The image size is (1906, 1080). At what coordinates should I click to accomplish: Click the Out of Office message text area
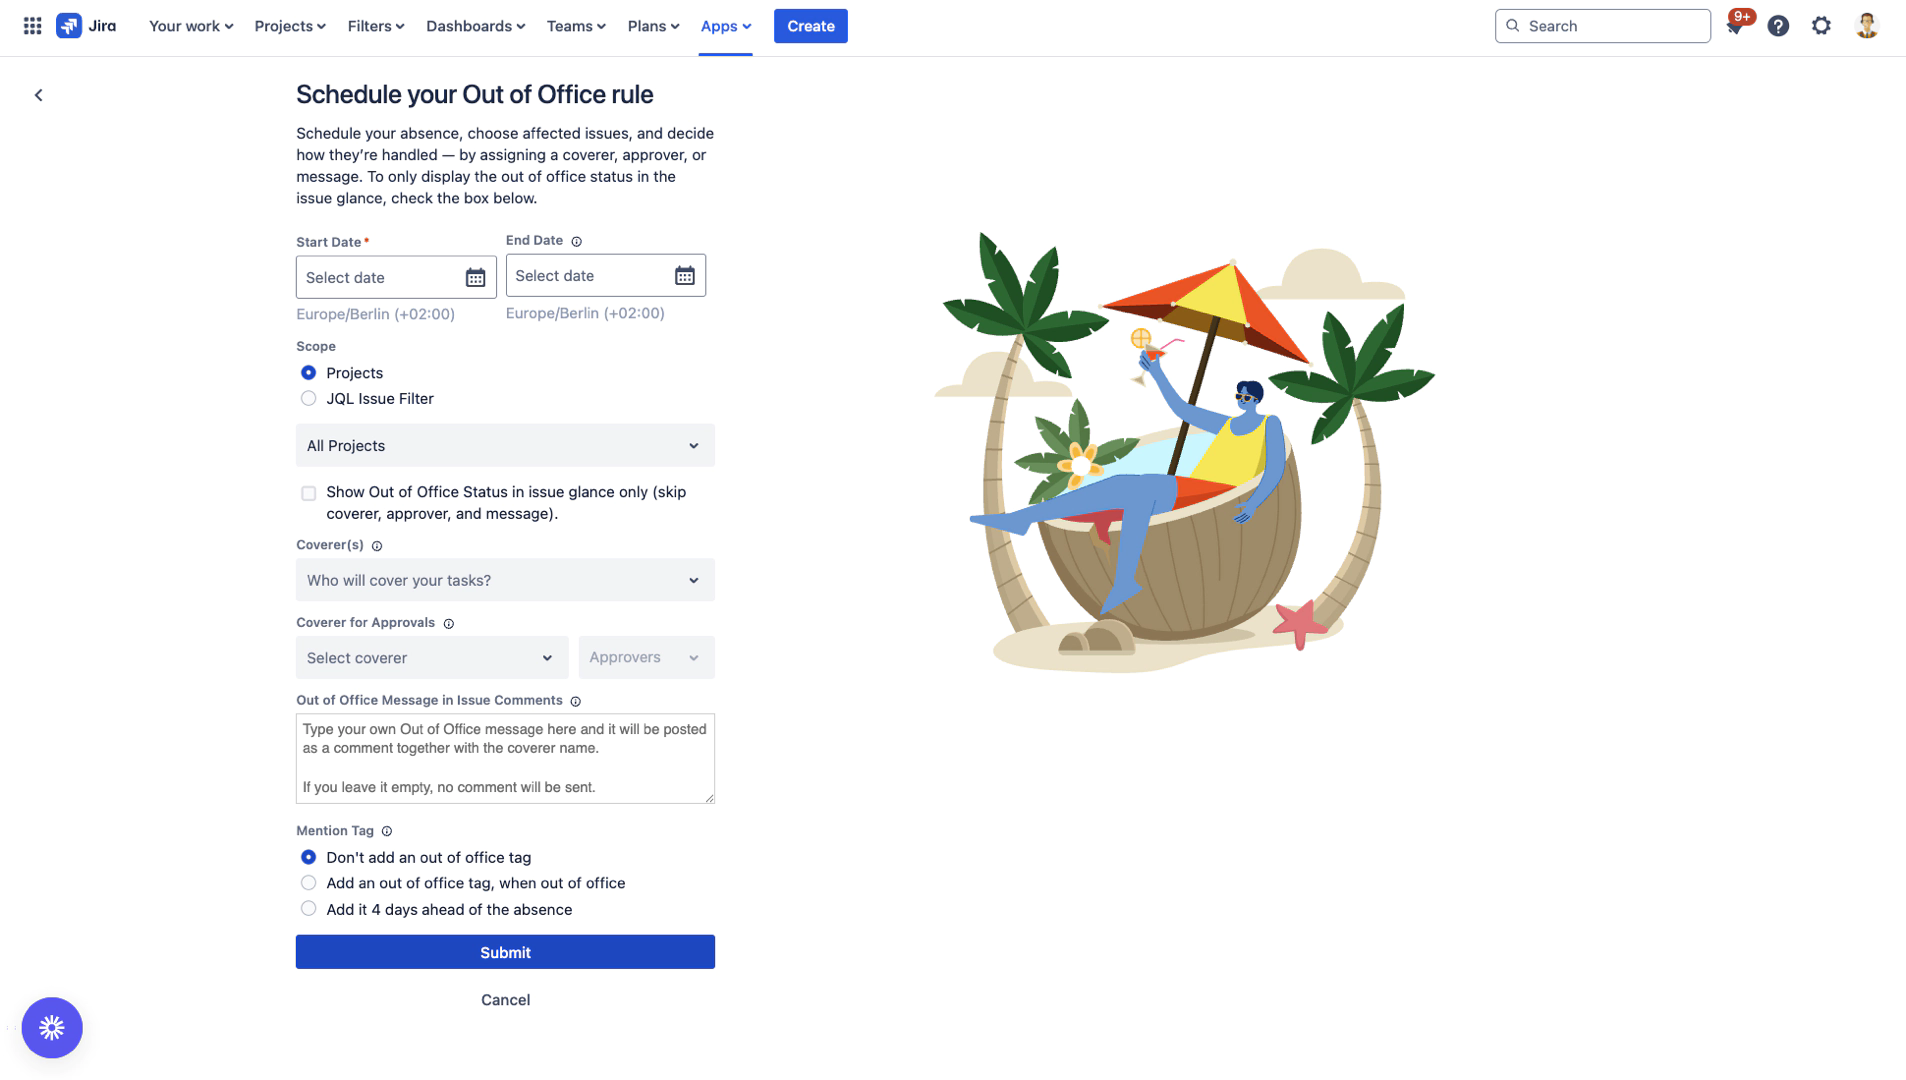pyautogui.click(x=505, y=758)
